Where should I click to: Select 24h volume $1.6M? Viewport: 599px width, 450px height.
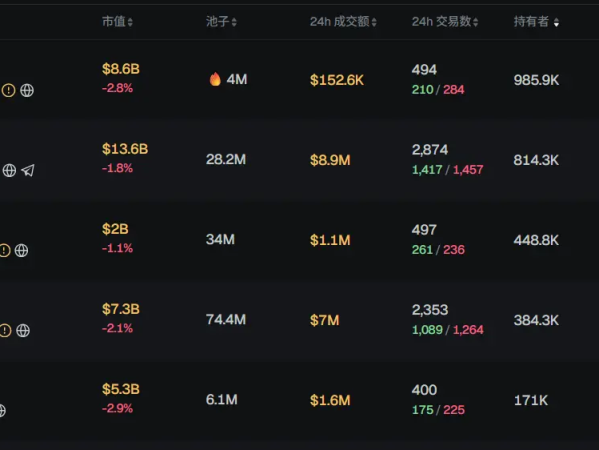[x=330, y=400]
